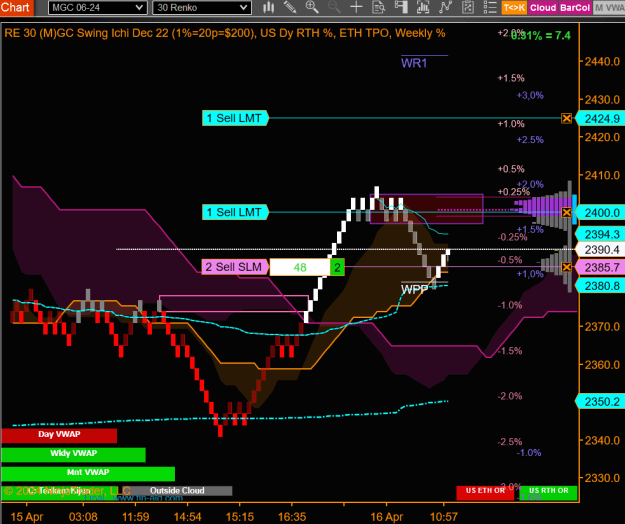Viewport: 625px width, 524px height.
Task: Click the +1.5% daily percent label
Action: tap(511, 78)
